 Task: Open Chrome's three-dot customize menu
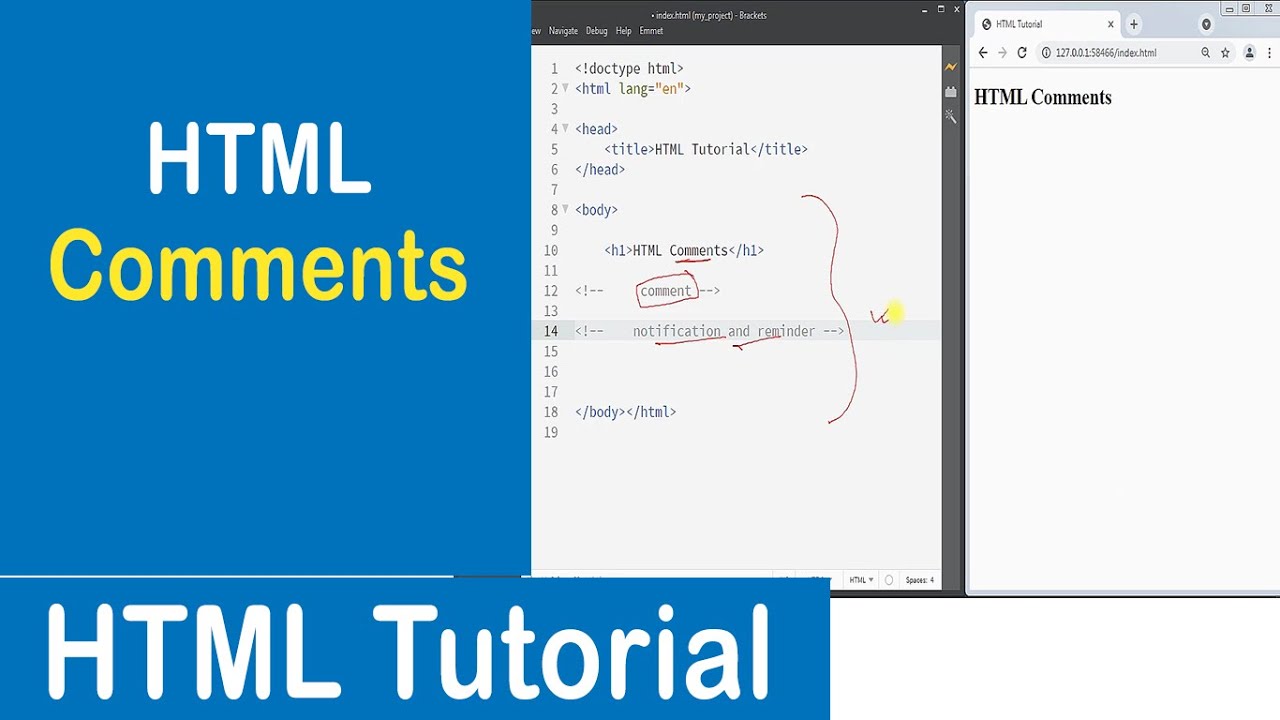(1269, 52)
